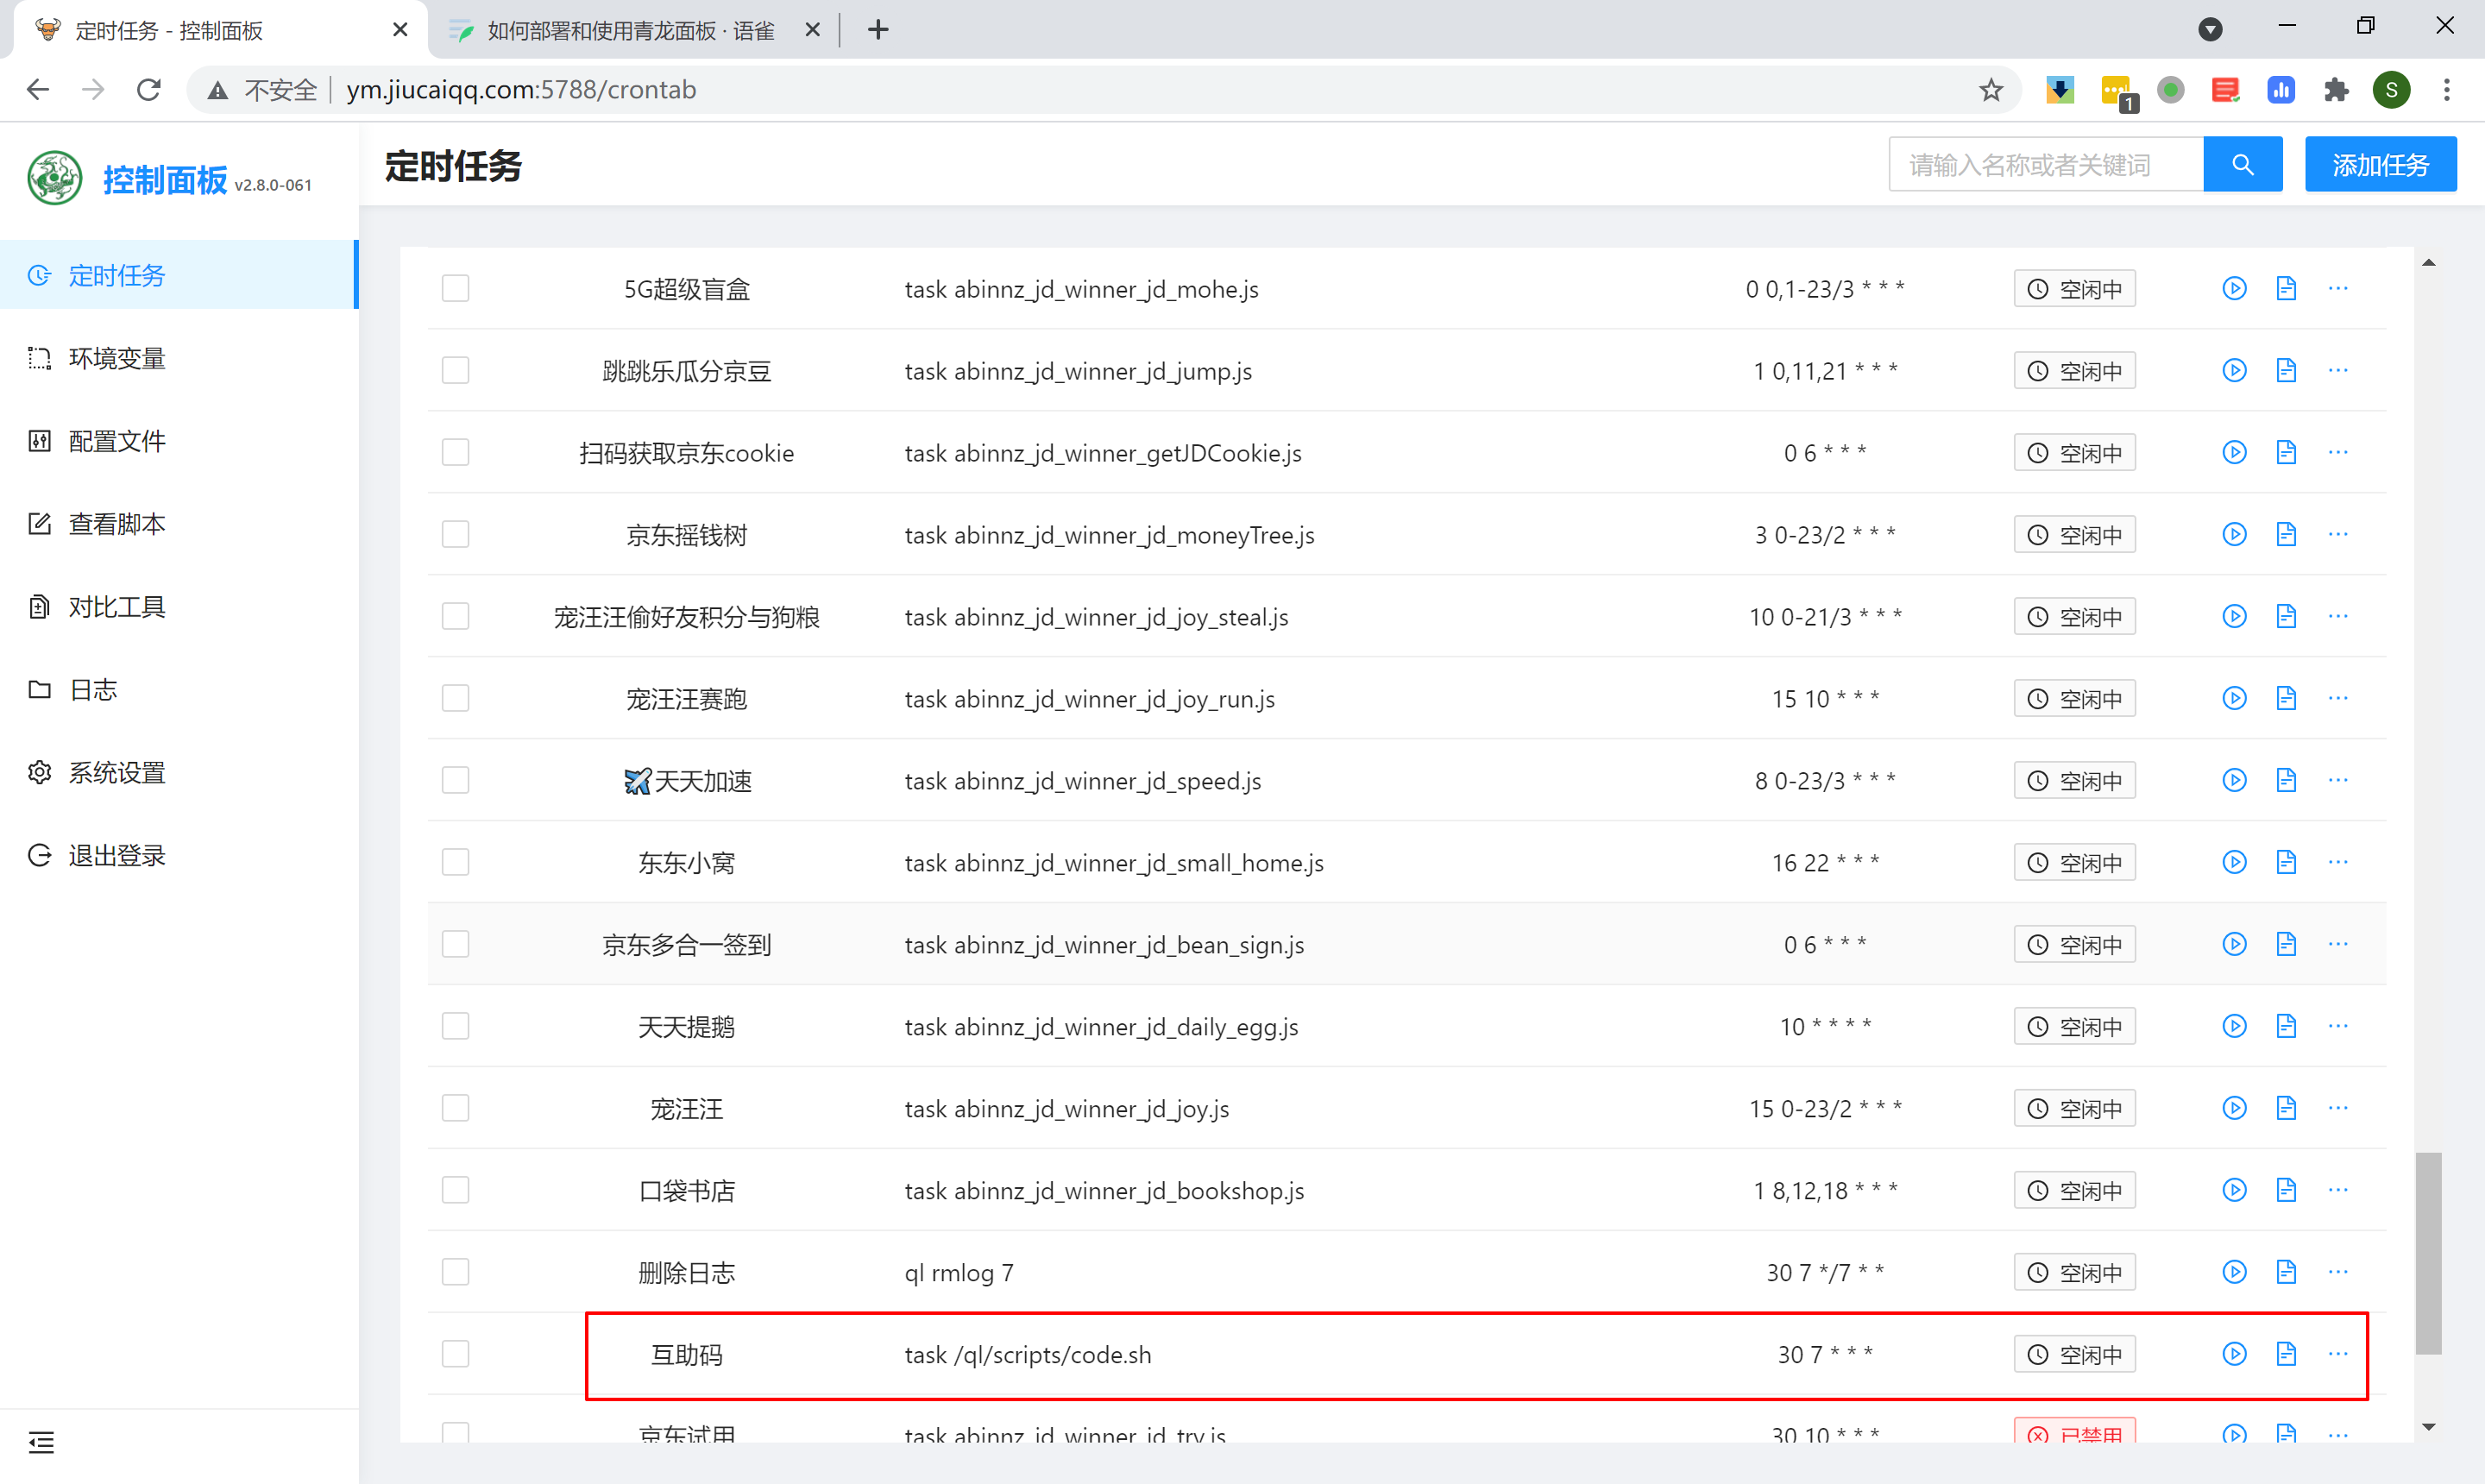Viewport: 2485px width, 1484px height.
Task: Run the 互助码 task play icon
Action: (2234, 1354)
